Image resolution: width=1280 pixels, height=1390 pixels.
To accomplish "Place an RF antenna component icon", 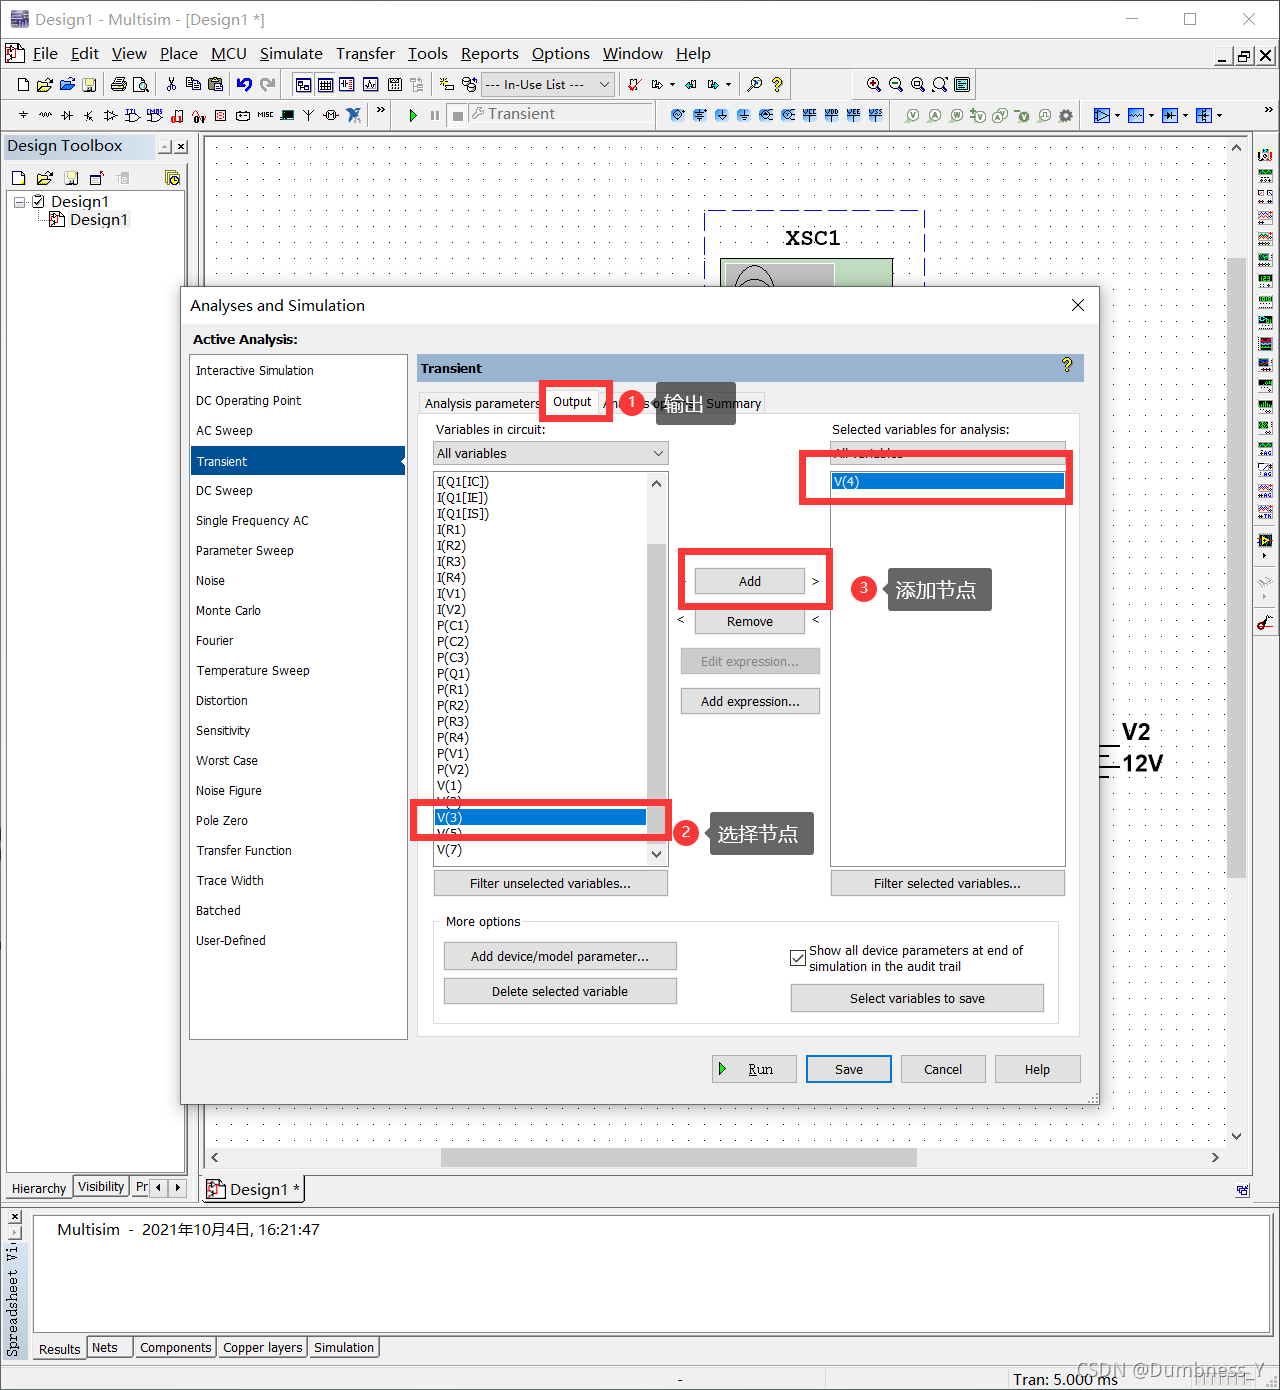I will pos(309,115).
